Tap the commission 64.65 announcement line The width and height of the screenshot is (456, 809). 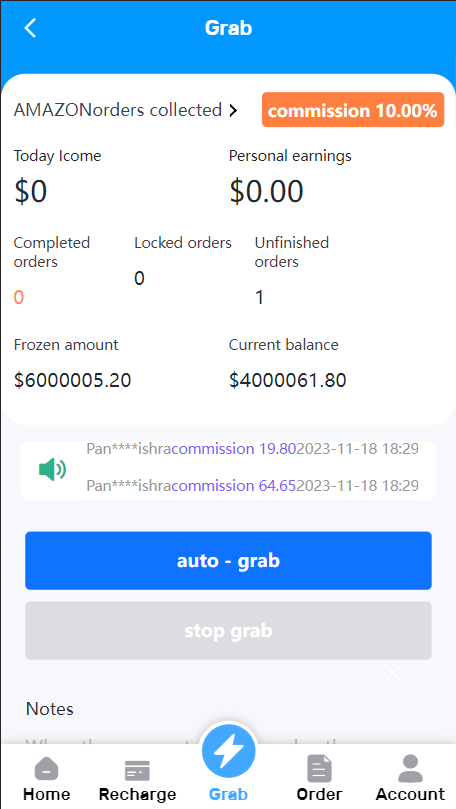pyautogui.click(x=252, y=486)
